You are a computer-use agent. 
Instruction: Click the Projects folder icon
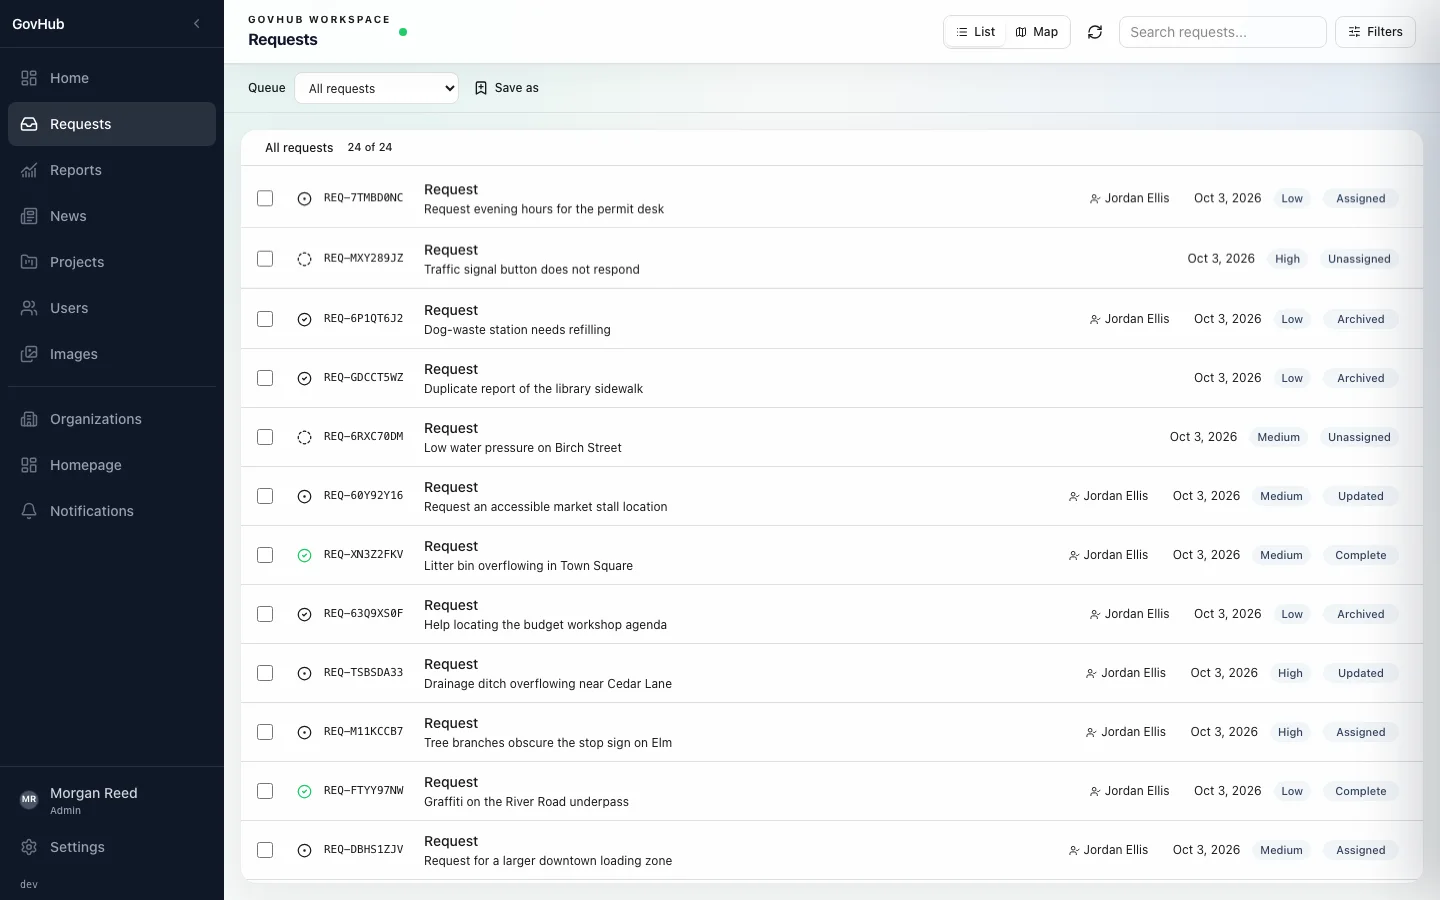click(29, 262)
